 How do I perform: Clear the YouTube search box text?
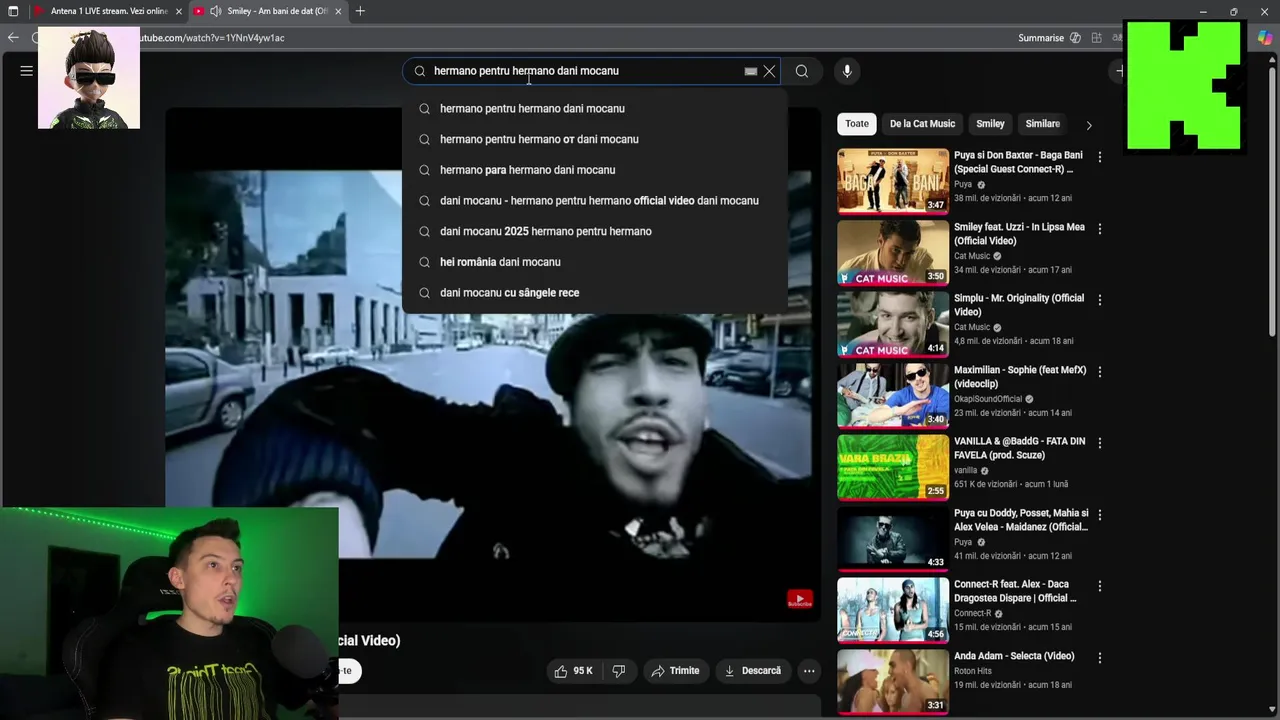pos(769,71)
